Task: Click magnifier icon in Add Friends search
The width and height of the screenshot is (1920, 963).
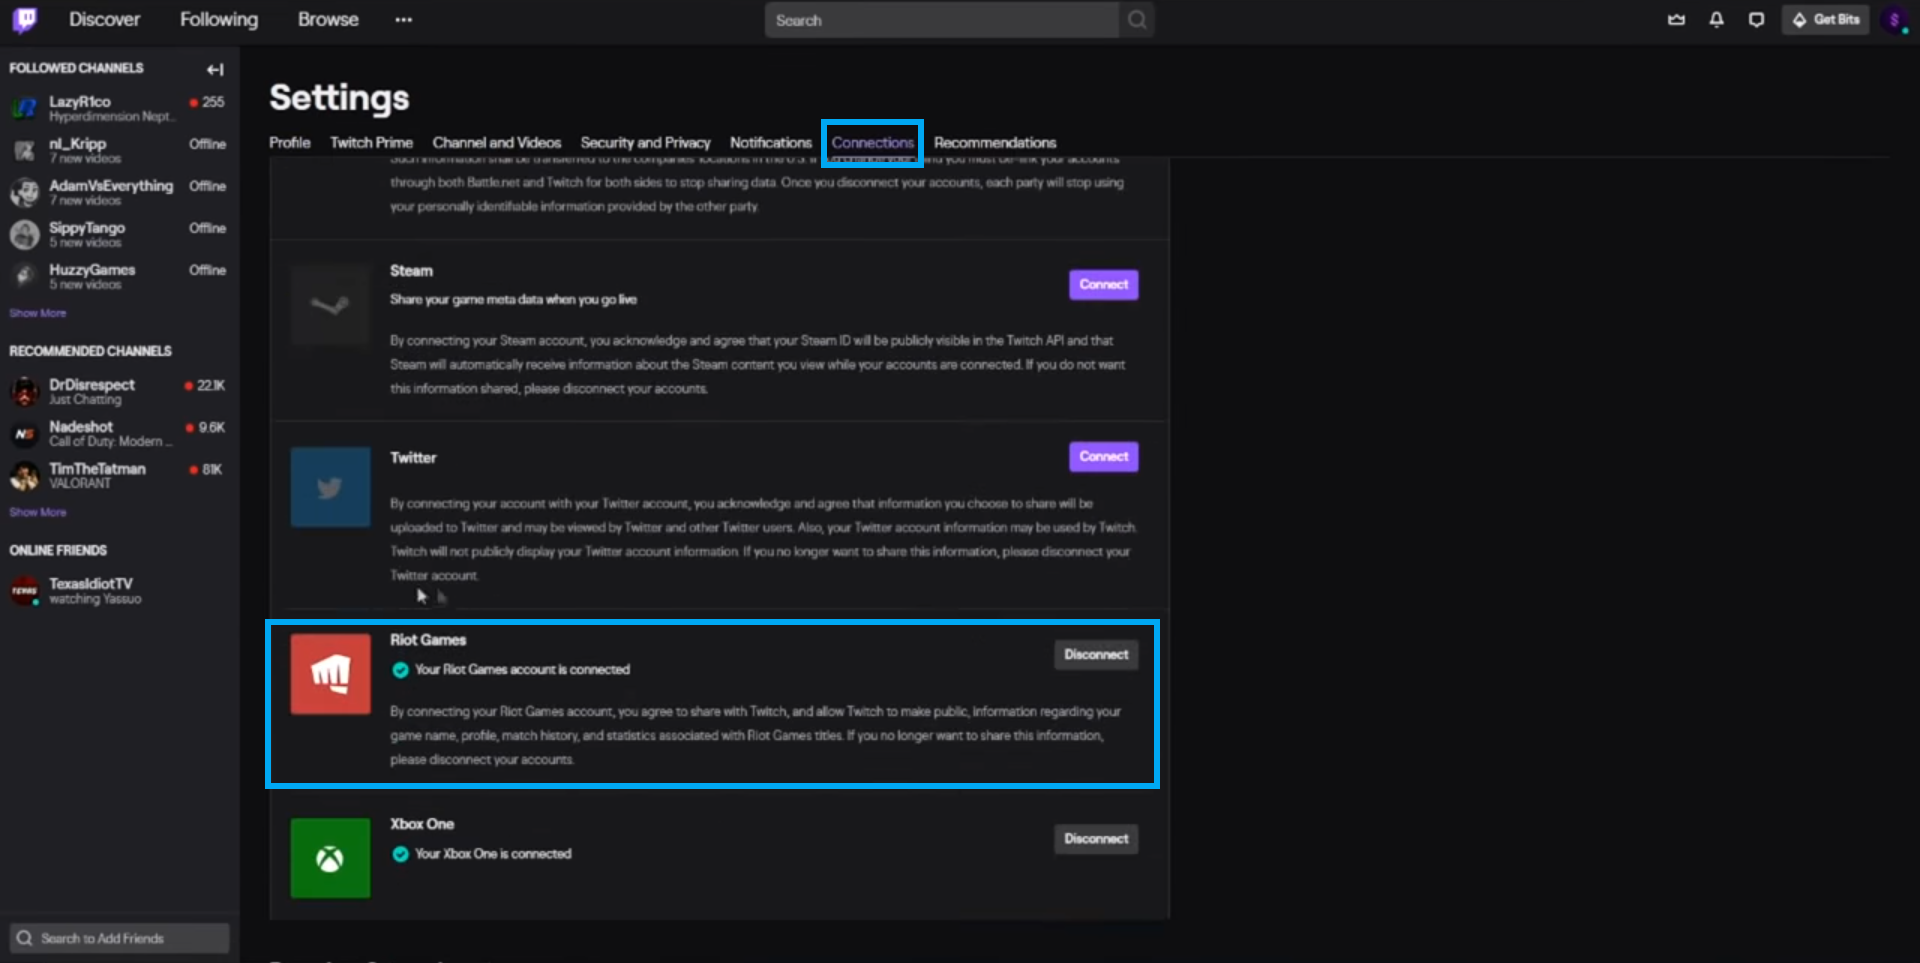Action: [25, 938]
